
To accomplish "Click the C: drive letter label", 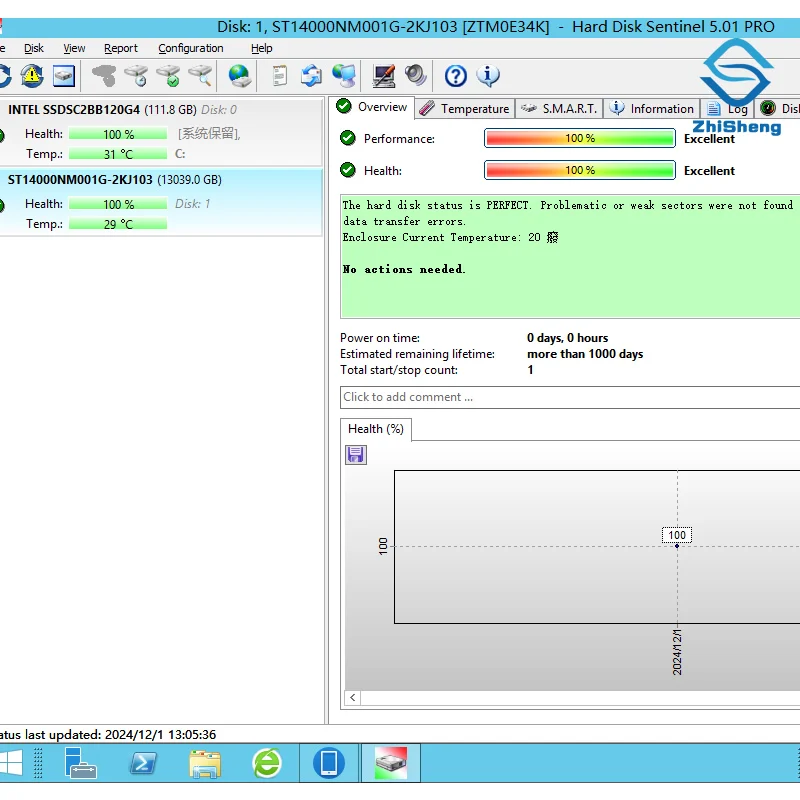I will pyautogui.click(x=180, y=154).
